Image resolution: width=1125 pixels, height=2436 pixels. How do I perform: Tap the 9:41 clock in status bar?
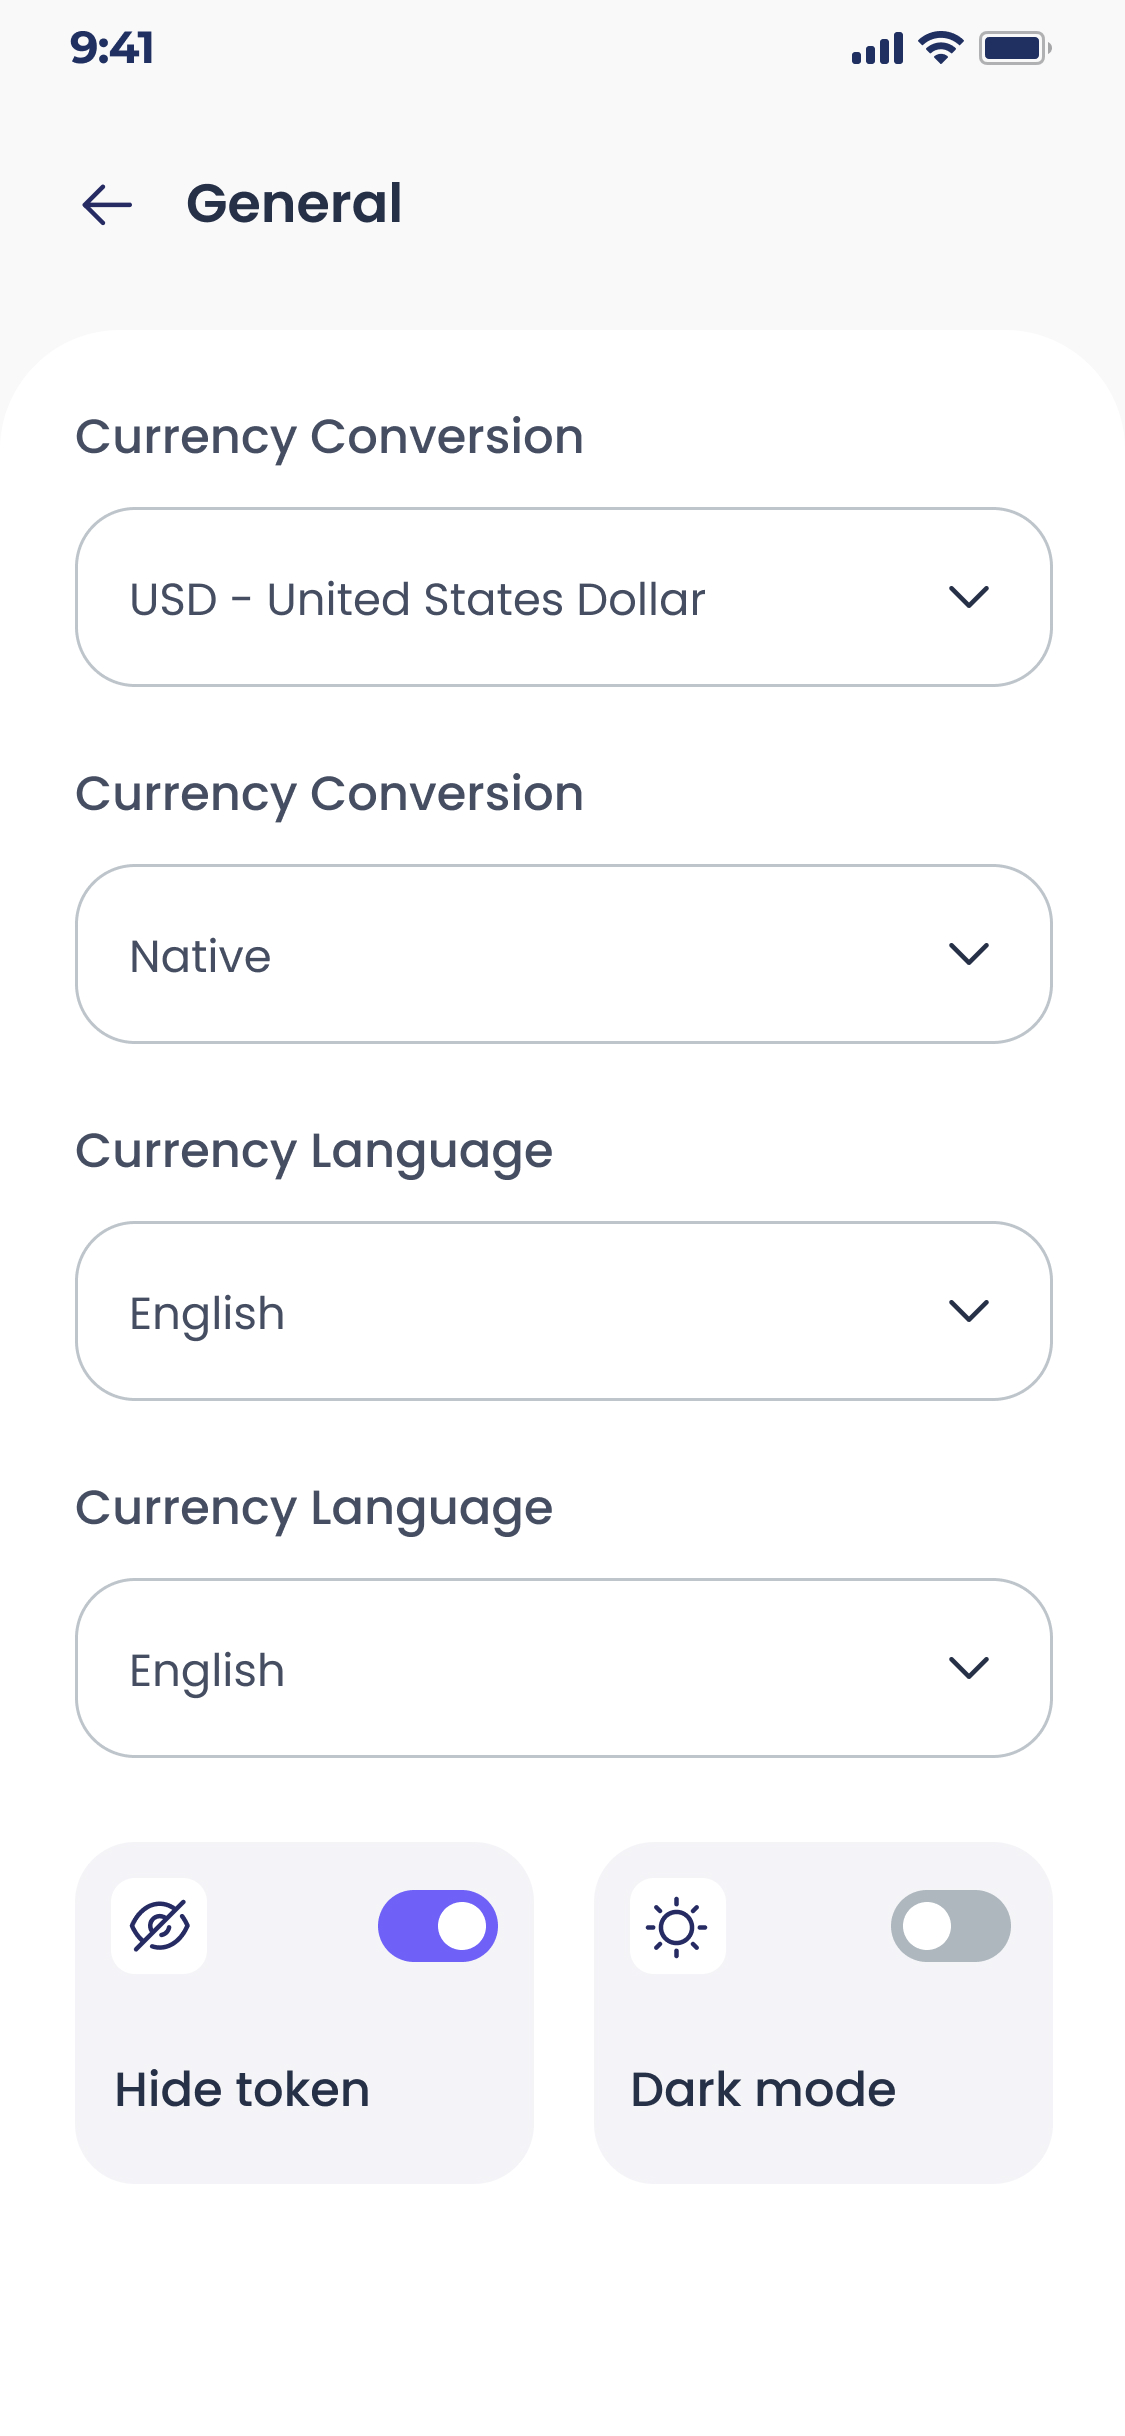pyautogui.click(x=112, y=48)
